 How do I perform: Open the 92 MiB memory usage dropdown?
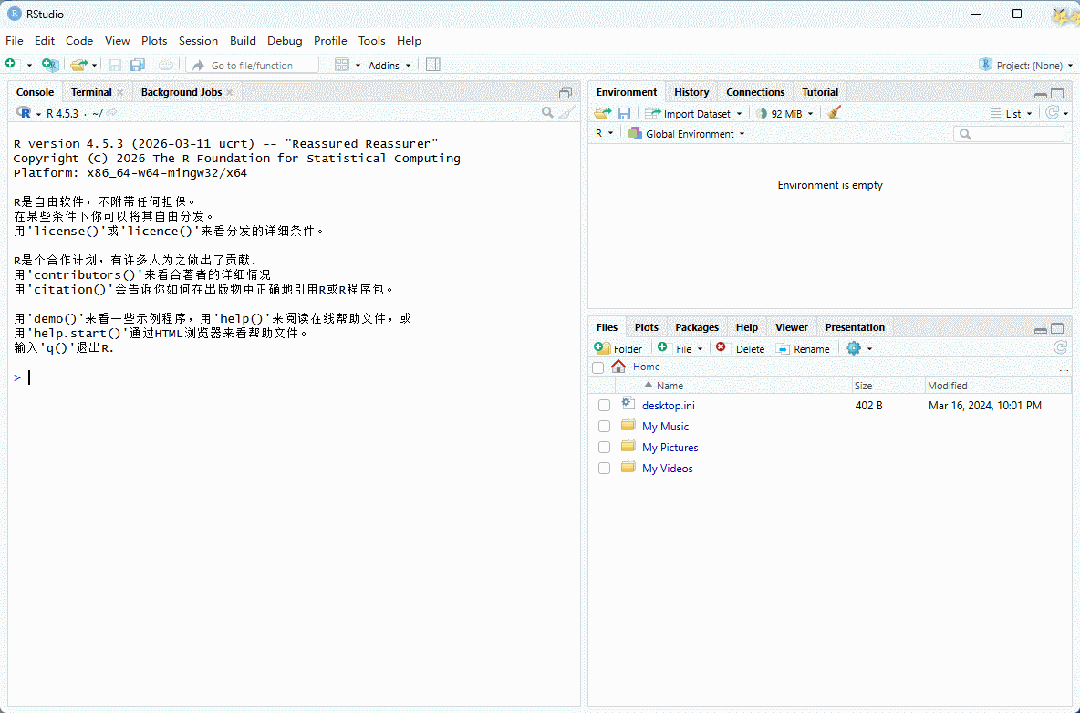(x=785, y=114)
